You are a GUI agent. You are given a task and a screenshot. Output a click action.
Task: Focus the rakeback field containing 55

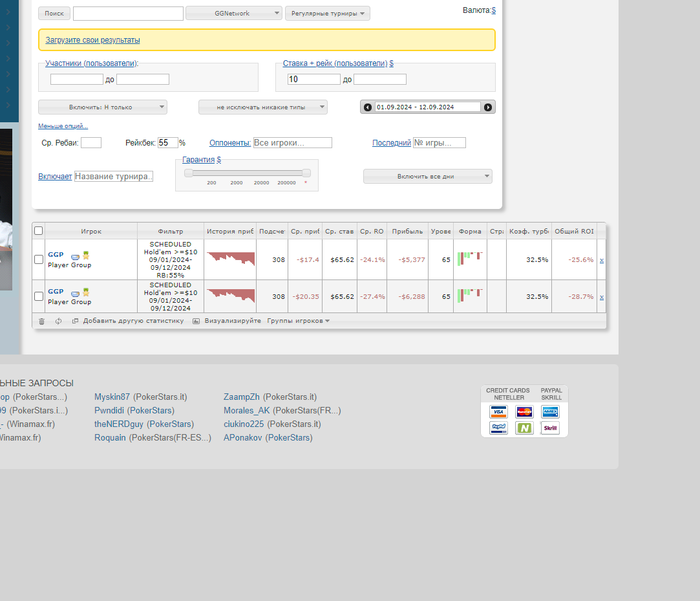(168, 143)
